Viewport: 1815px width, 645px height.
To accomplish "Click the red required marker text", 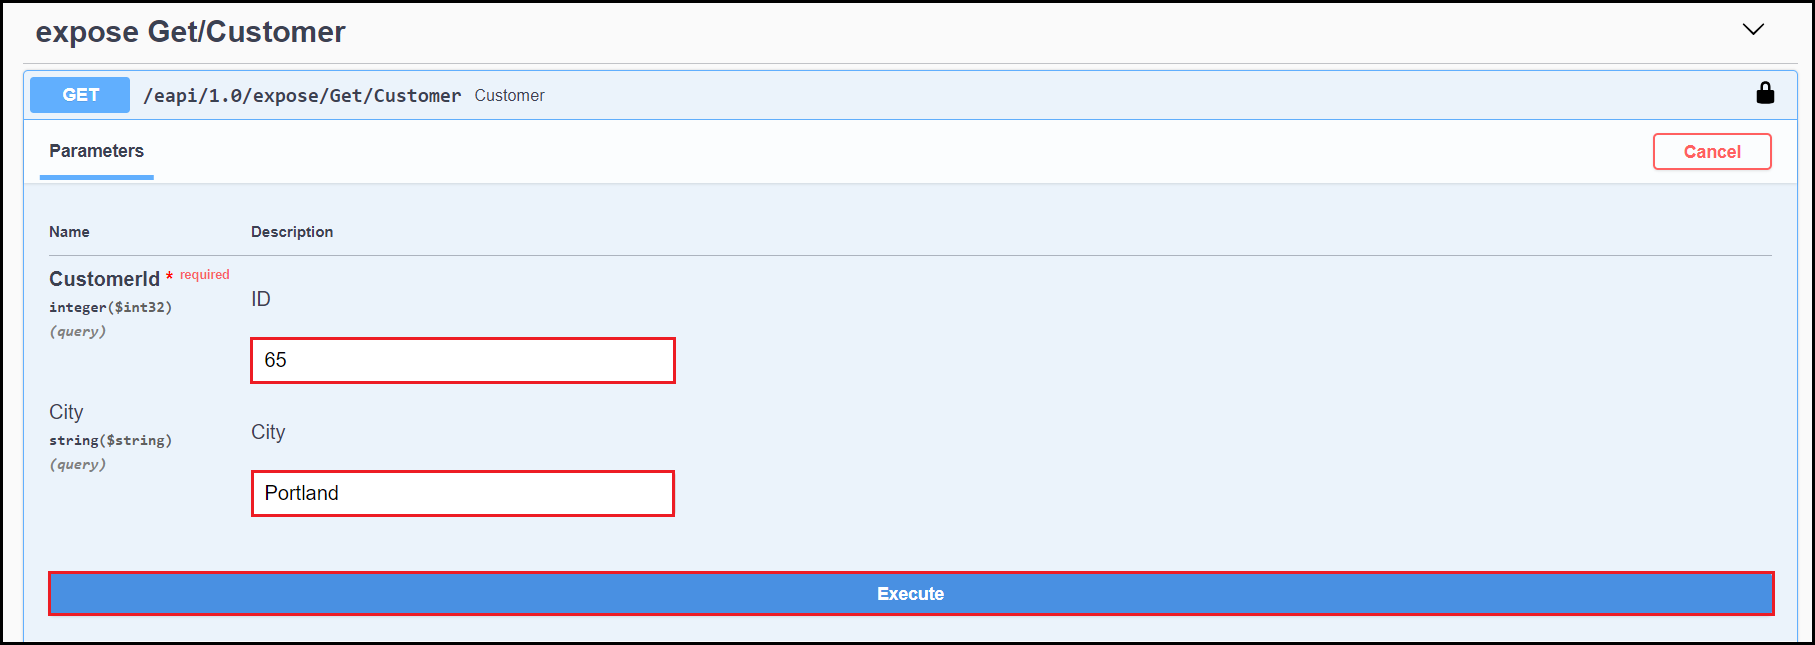I will [x=204, y=275].
